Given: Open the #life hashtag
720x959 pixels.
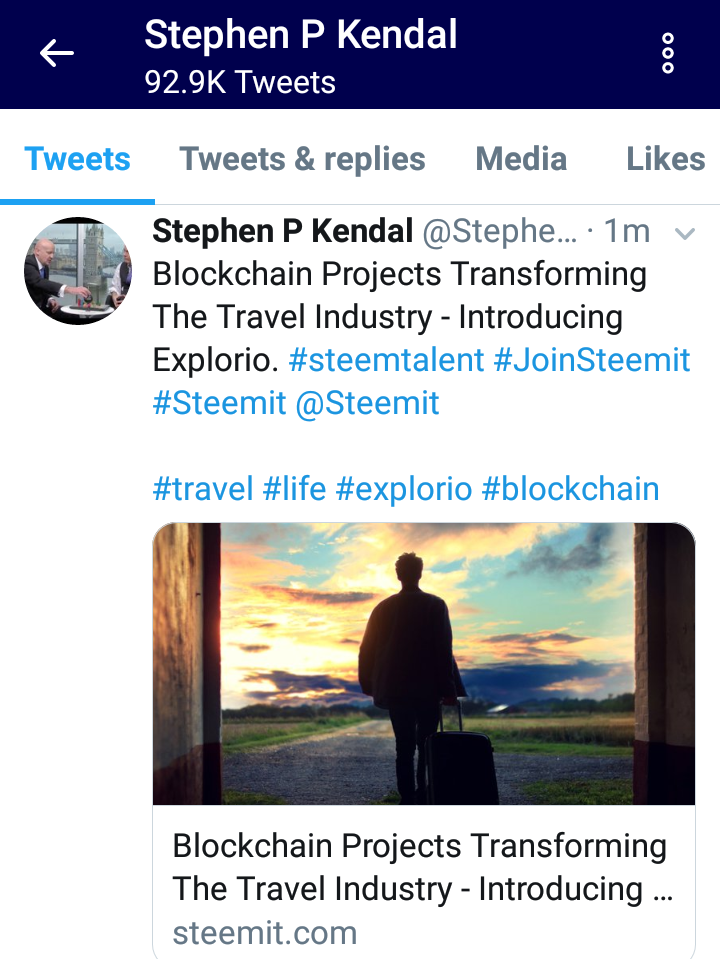Looking at the screenshot, I should (x=294, y=489).
